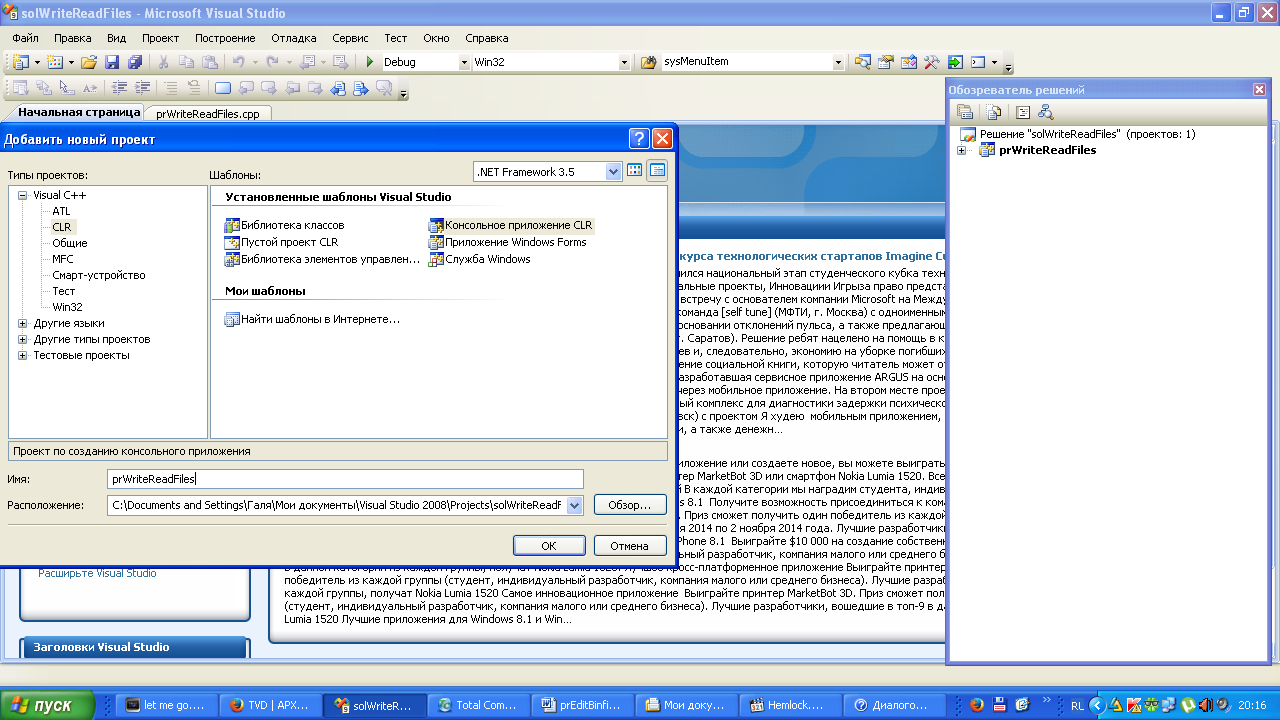Click Find in Files icon beside sysMenuItem
Screen dimensions: 1280x720
click(x=648, y=62)
